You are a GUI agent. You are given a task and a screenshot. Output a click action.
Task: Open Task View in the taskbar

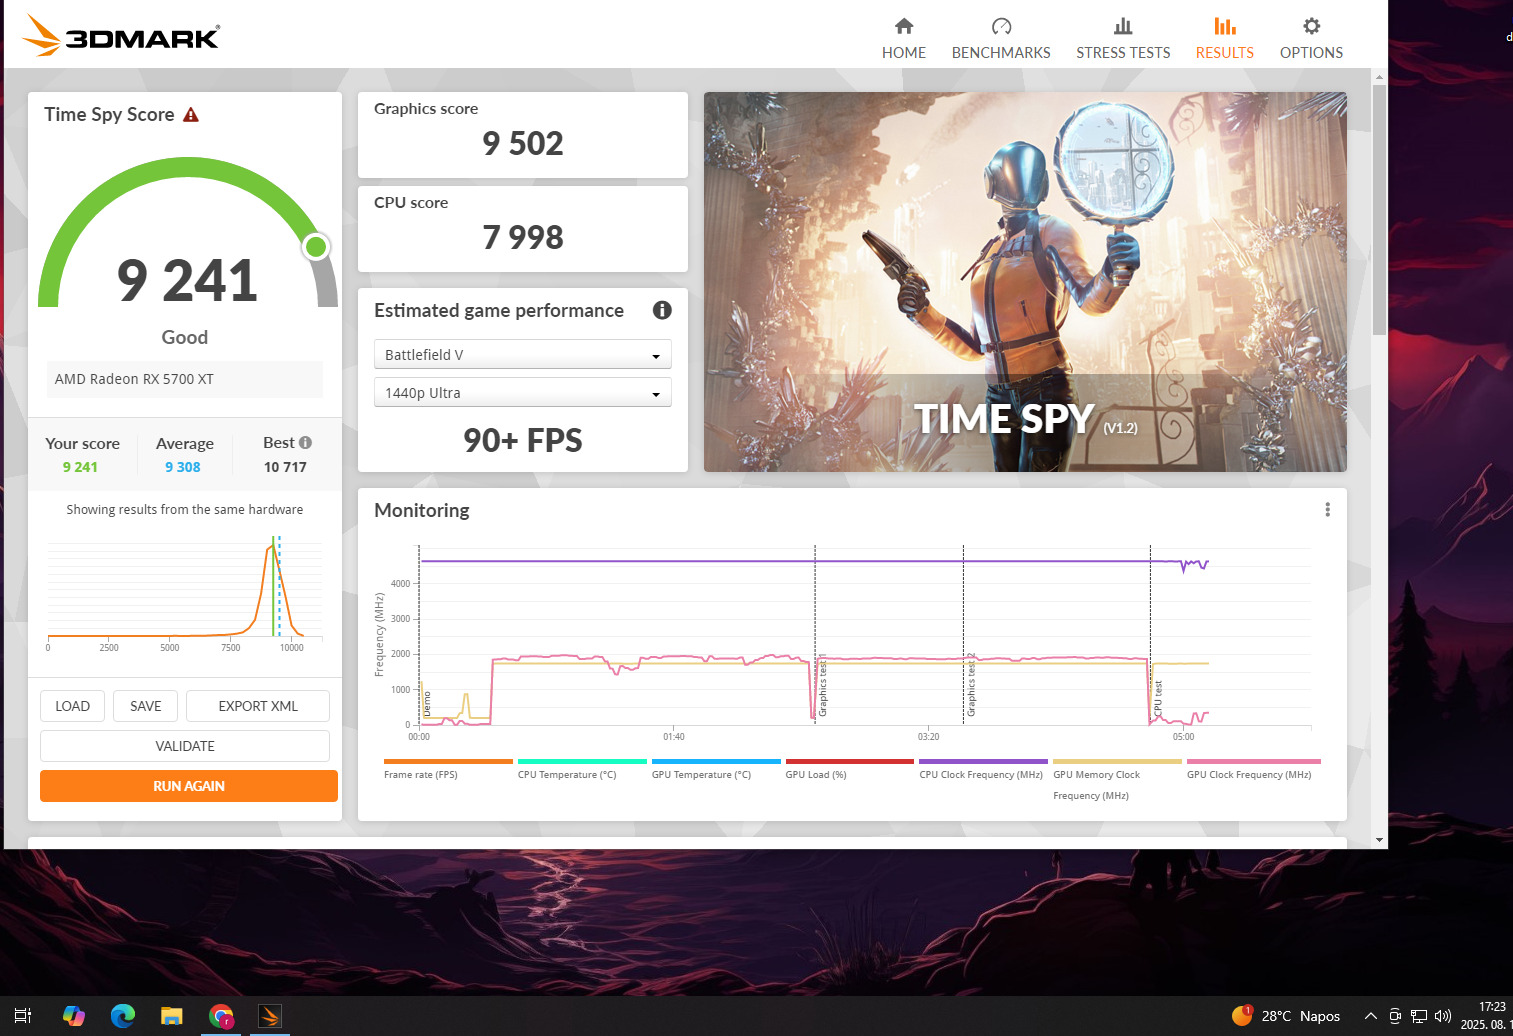pyautogui.click(x=23, y=1016)
